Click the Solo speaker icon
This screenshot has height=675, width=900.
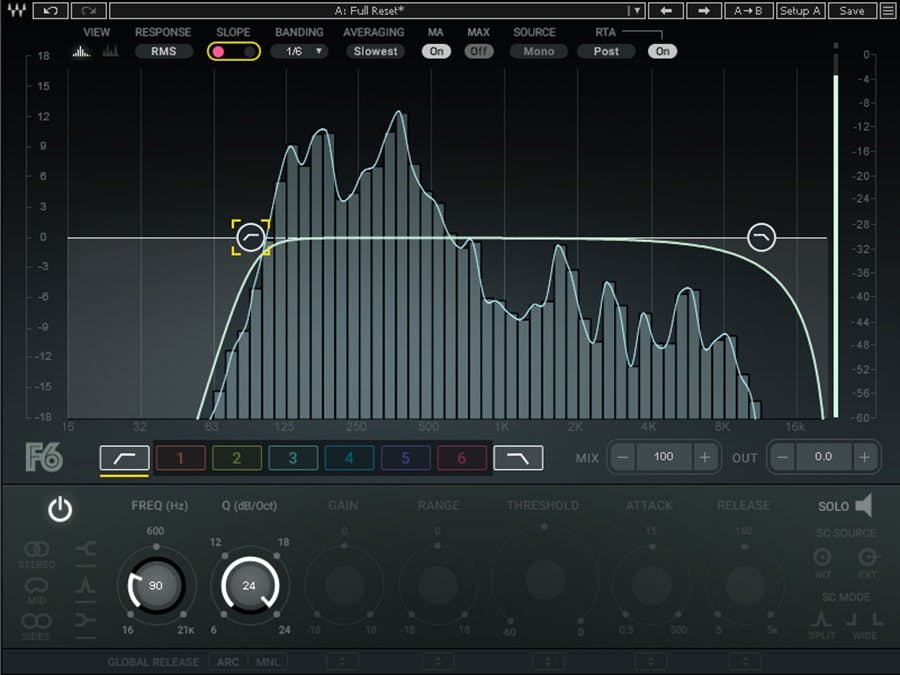[x=863, y=505]
